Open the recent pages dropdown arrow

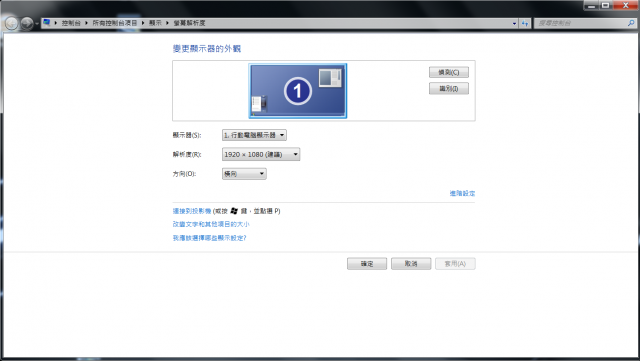[x=37, y=24]
